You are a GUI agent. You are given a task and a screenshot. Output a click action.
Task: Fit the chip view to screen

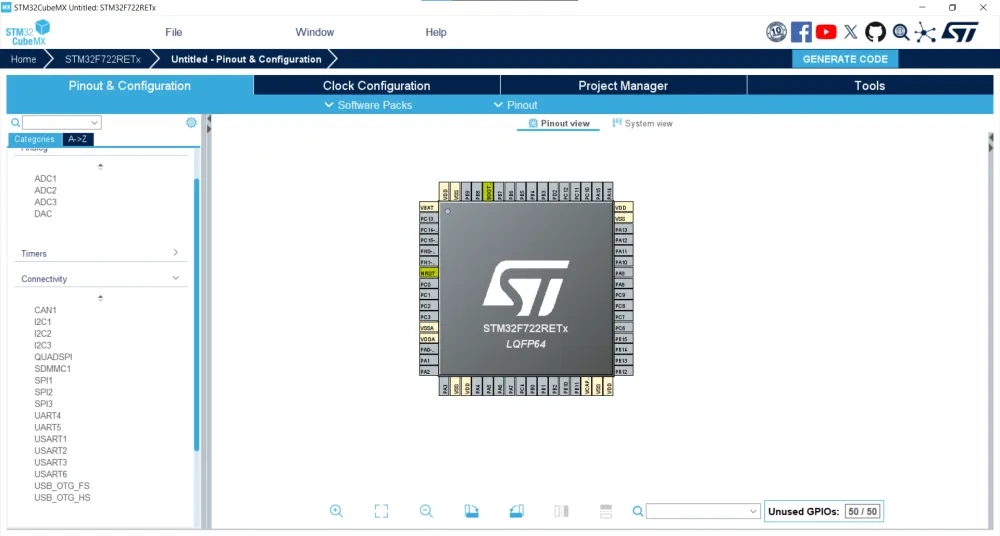pos(381,511)
